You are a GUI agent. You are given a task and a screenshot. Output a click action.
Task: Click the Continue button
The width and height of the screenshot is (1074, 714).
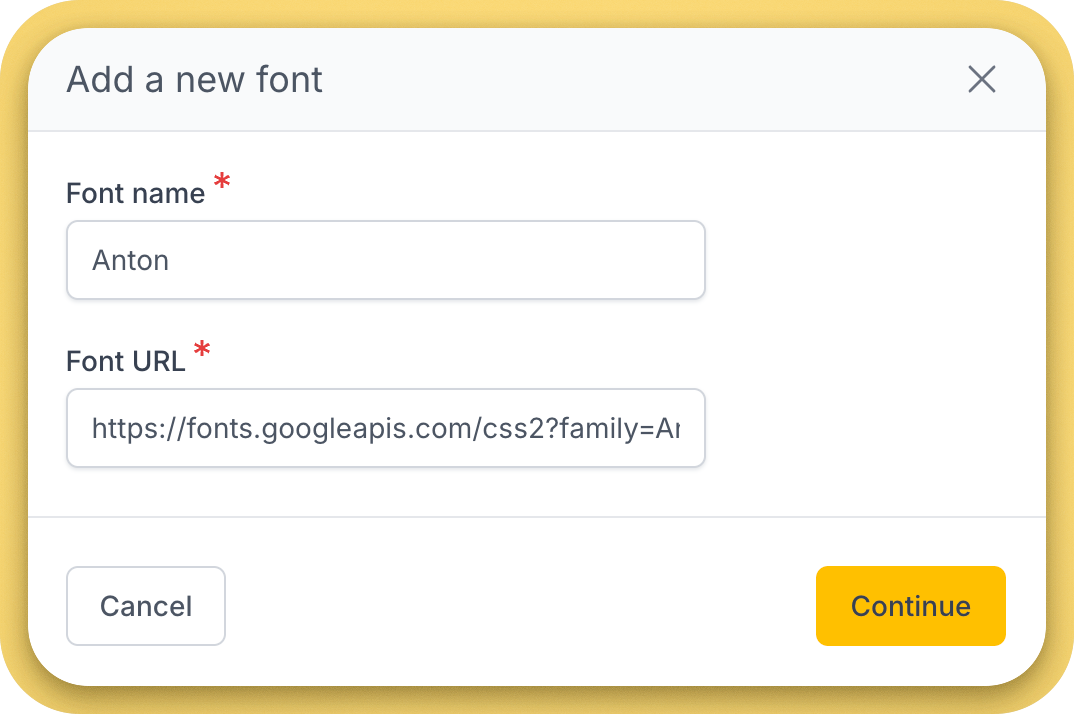(910, 606)
